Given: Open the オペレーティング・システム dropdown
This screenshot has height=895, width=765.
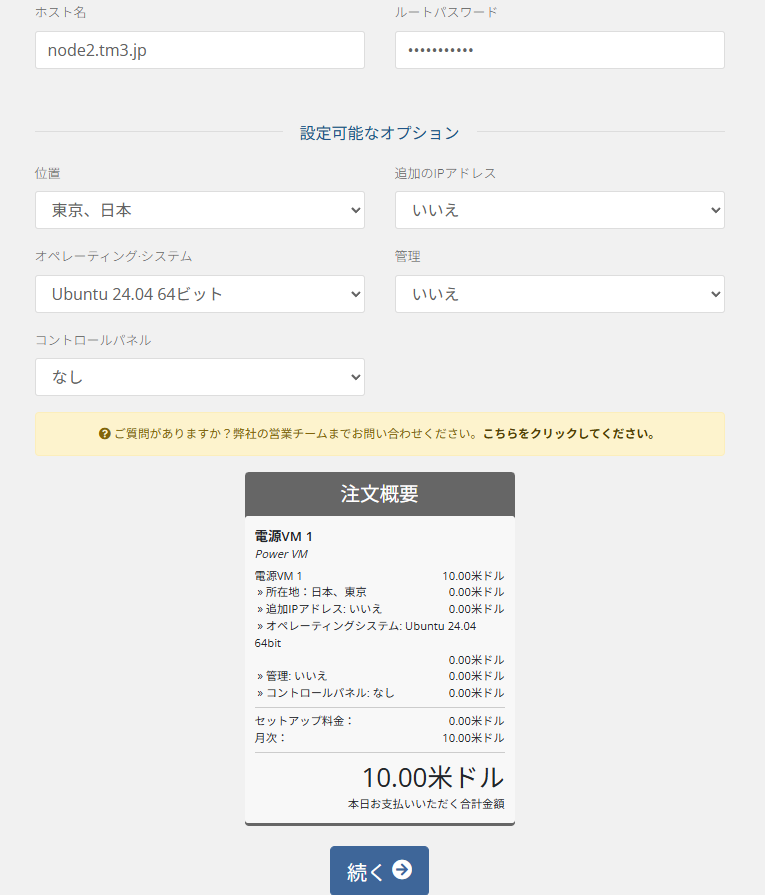Looking at the screenshot, I should [200, 294].
